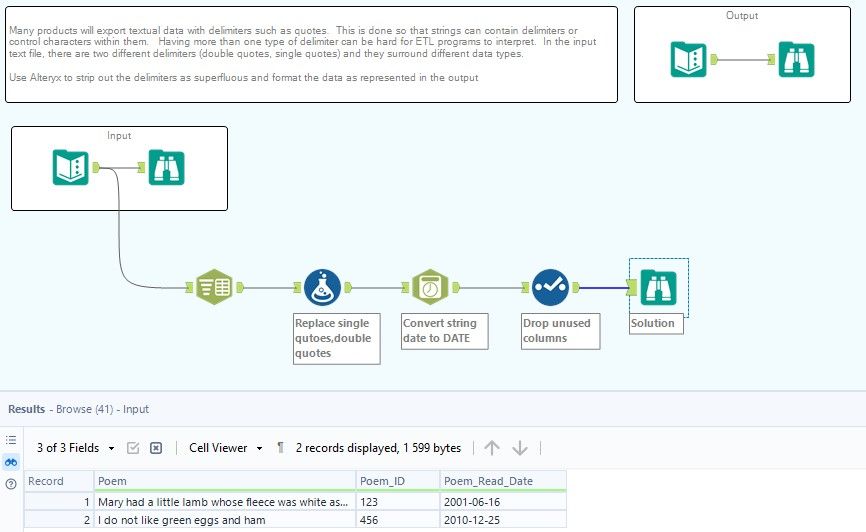Open the help icon in Results sidebar
866x532 pixels.
11,484
